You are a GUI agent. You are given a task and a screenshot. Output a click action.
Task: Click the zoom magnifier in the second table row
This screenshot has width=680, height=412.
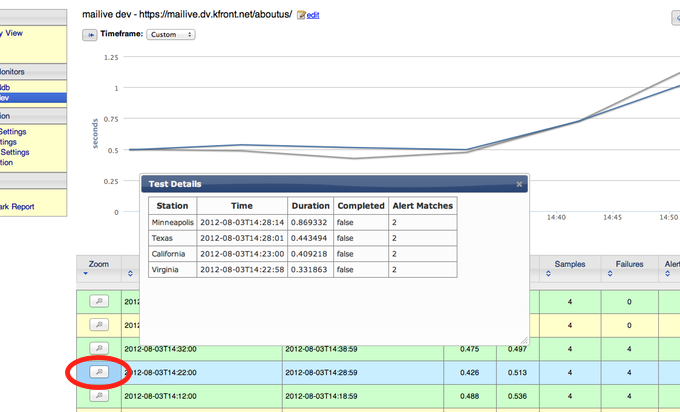98,324
